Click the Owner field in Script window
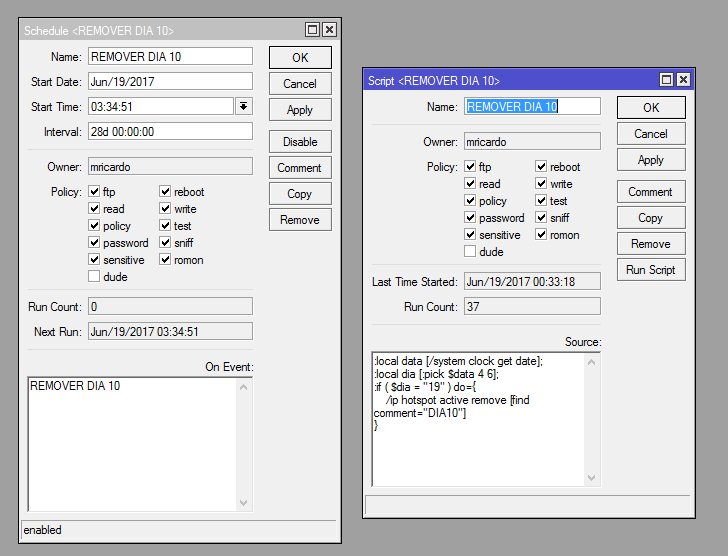 pyautogui.click(x=532, y=142)
